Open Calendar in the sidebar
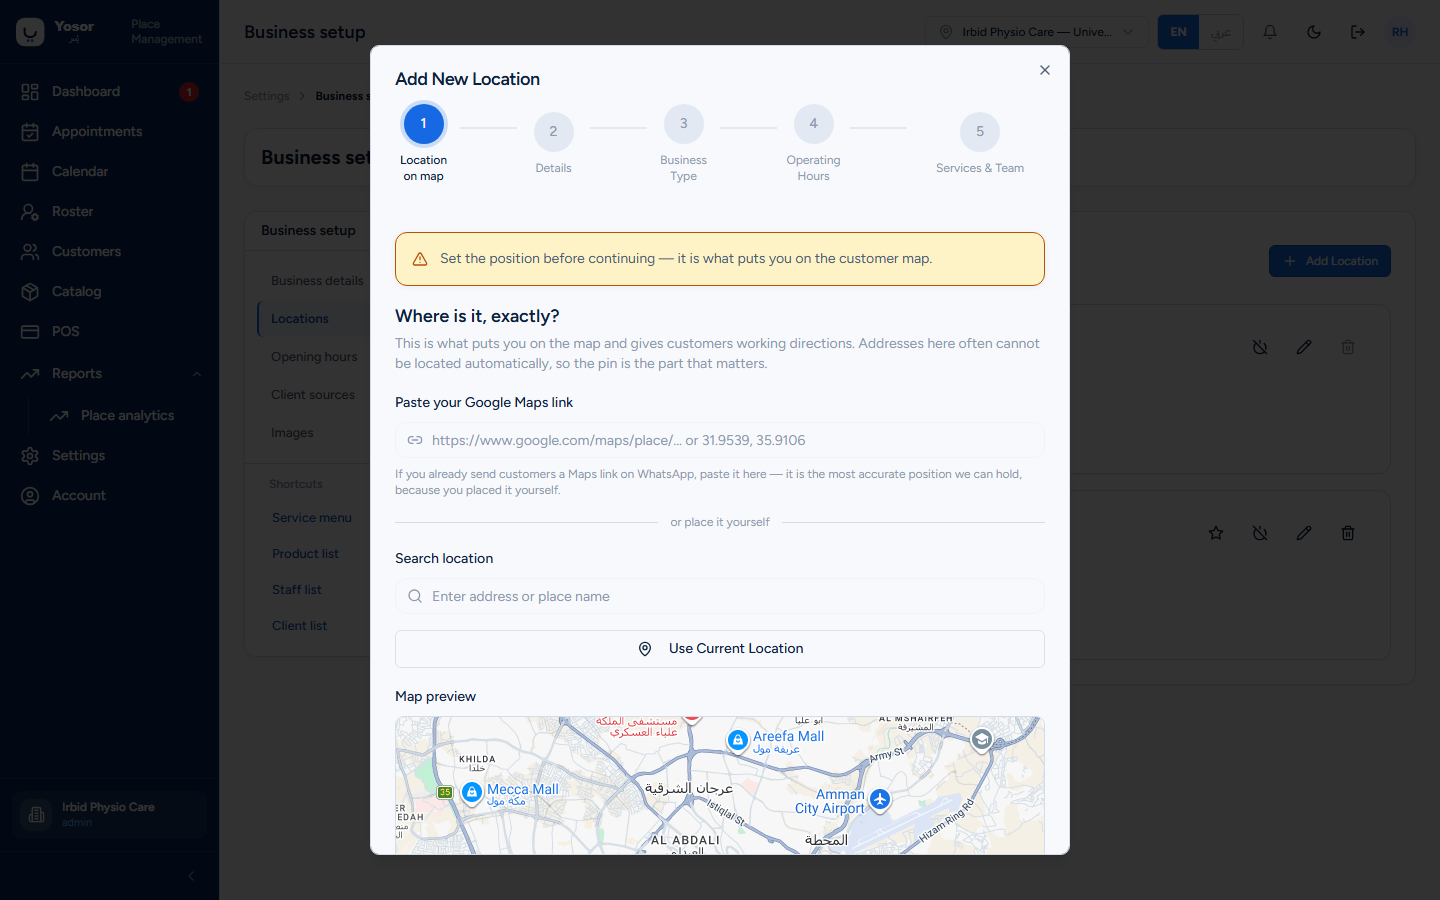The image size is (1440, 900). click(x=109, y=171)
